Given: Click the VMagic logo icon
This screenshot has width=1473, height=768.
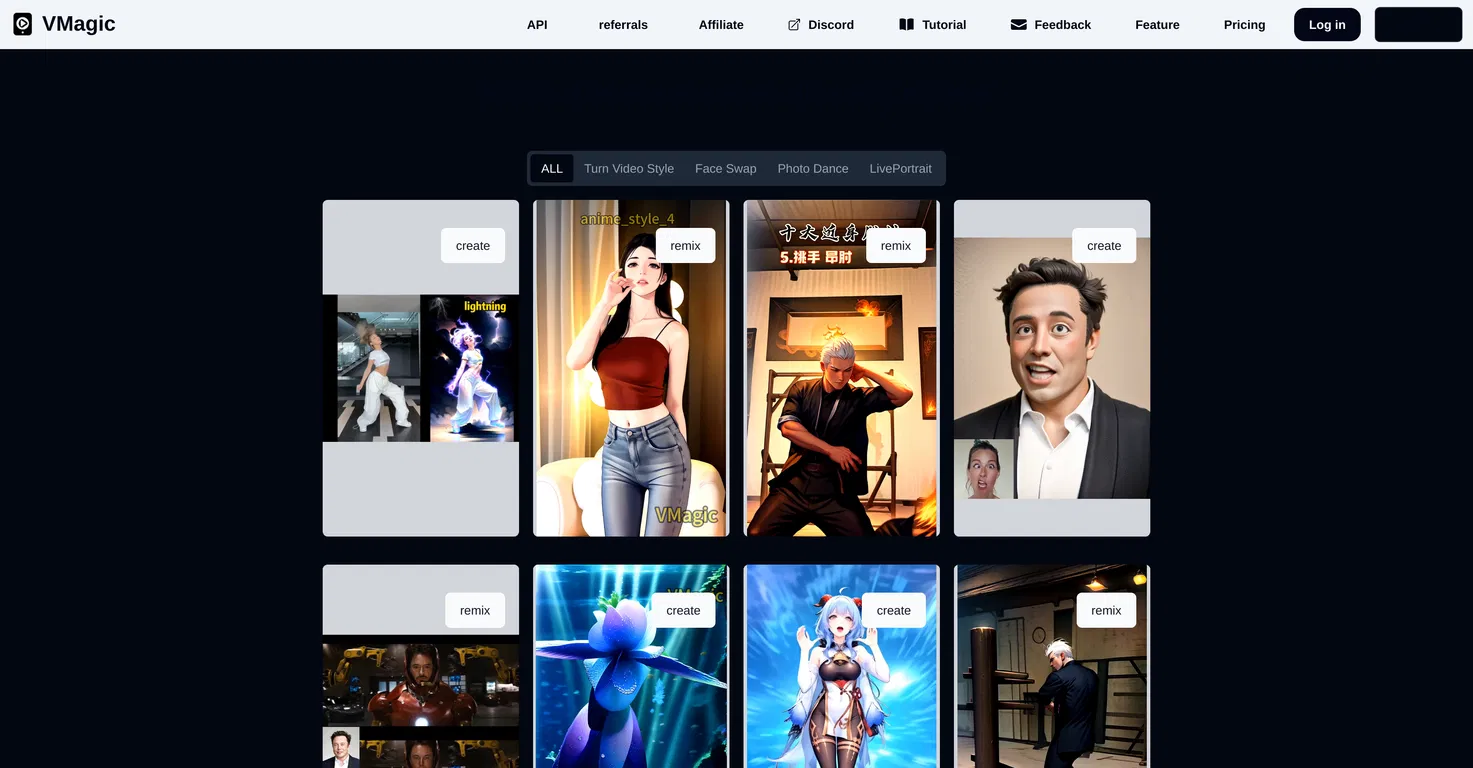Looking at the screenshot, I should pyautogui.click(x=22, y=23).
